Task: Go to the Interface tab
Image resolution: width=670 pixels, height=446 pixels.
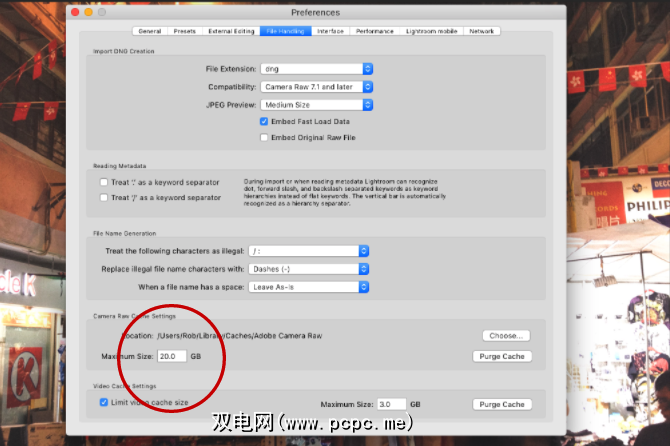Action: (x=330, y=31)
